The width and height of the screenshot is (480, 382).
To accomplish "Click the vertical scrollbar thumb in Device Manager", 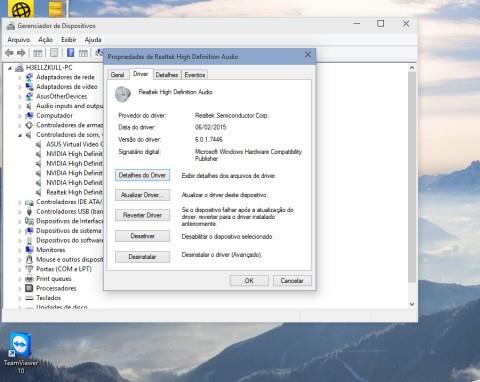I will tap(412, 177).
